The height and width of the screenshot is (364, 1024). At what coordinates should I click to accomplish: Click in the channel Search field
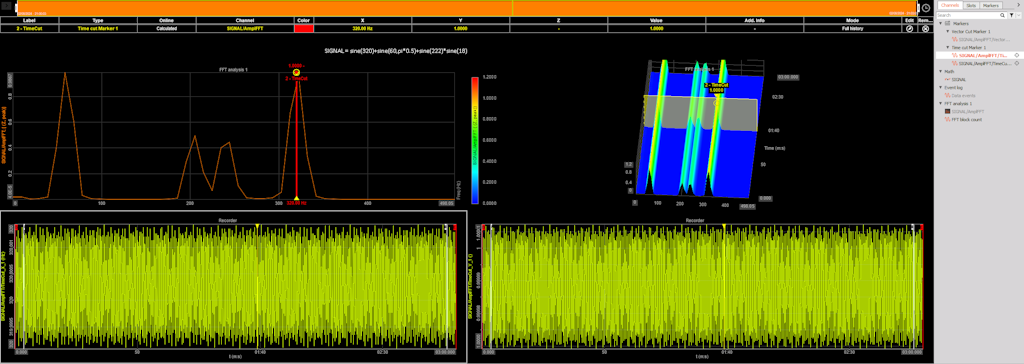pos(968,14)
